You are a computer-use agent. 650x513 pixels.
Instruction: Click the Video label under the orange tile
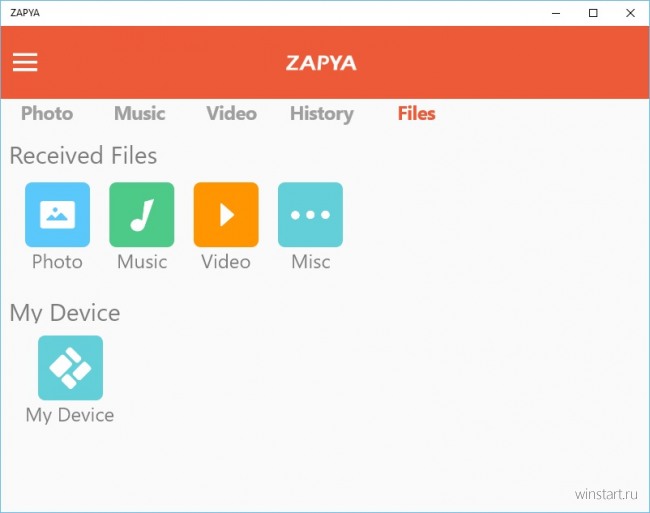(226, 262)
